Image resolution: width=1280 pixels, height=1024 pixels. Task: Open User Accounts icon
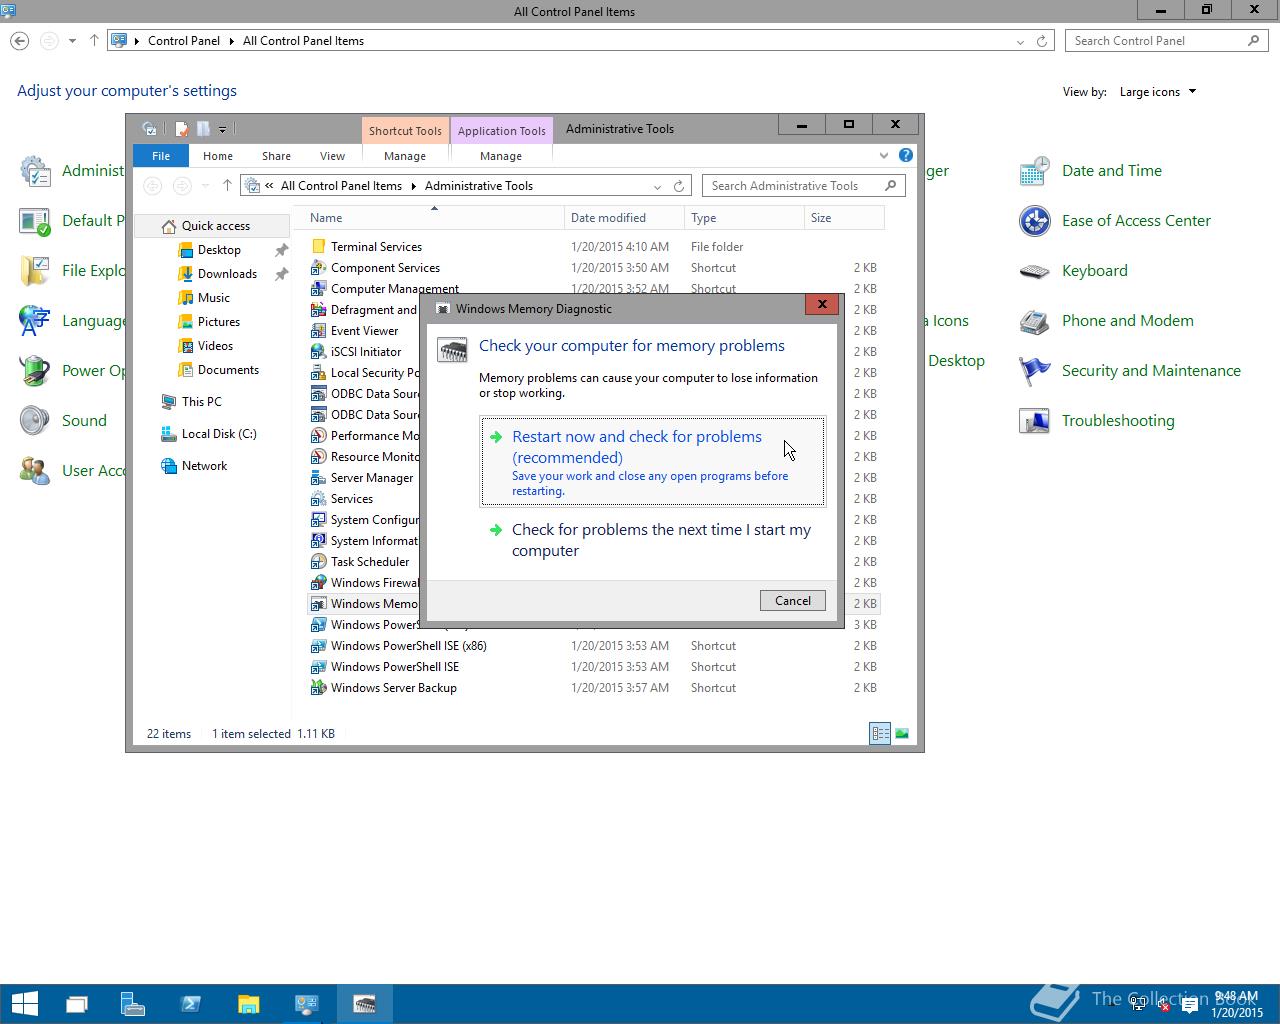pyautogui.click(x=71, y=471)
